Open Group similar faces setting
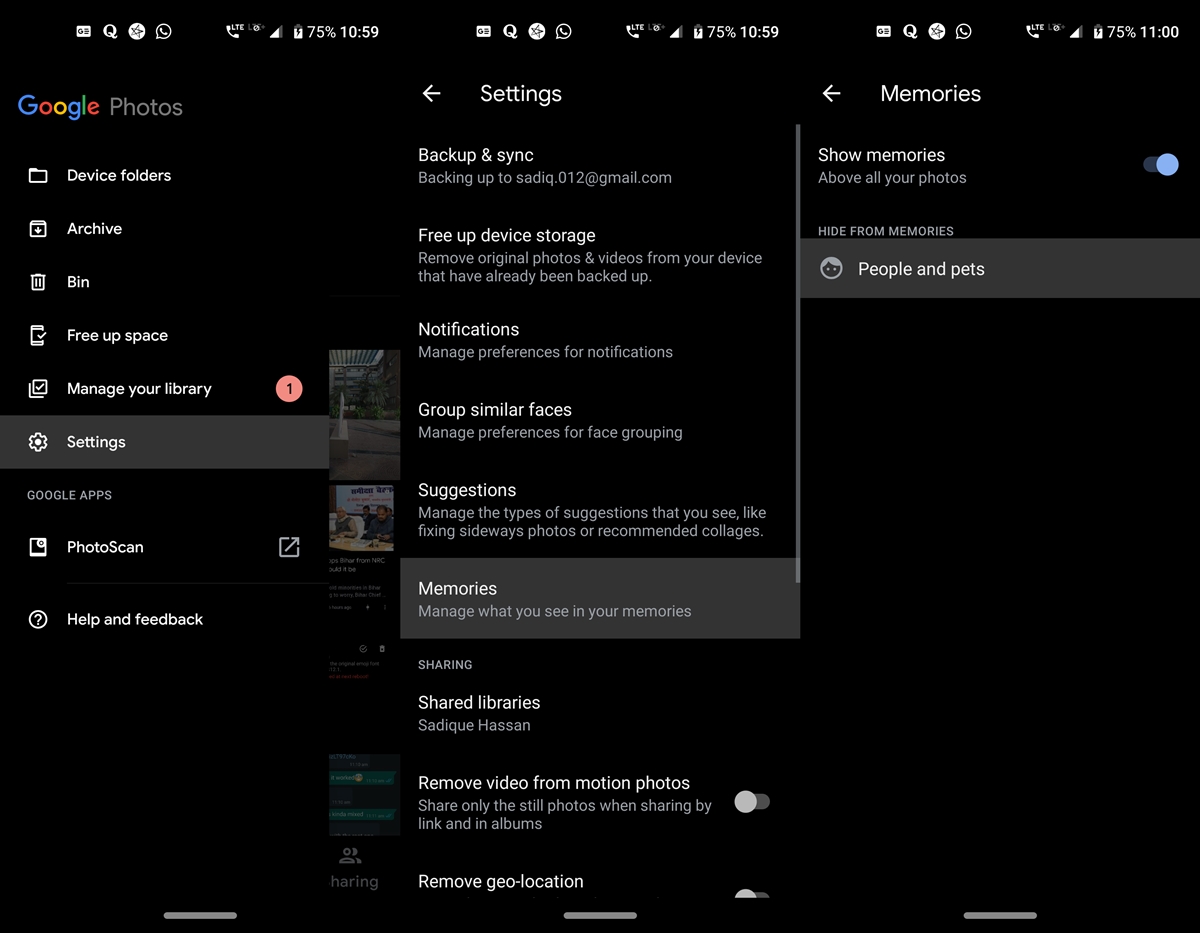This screenshot has width=1200, height=933. point(598,420)
